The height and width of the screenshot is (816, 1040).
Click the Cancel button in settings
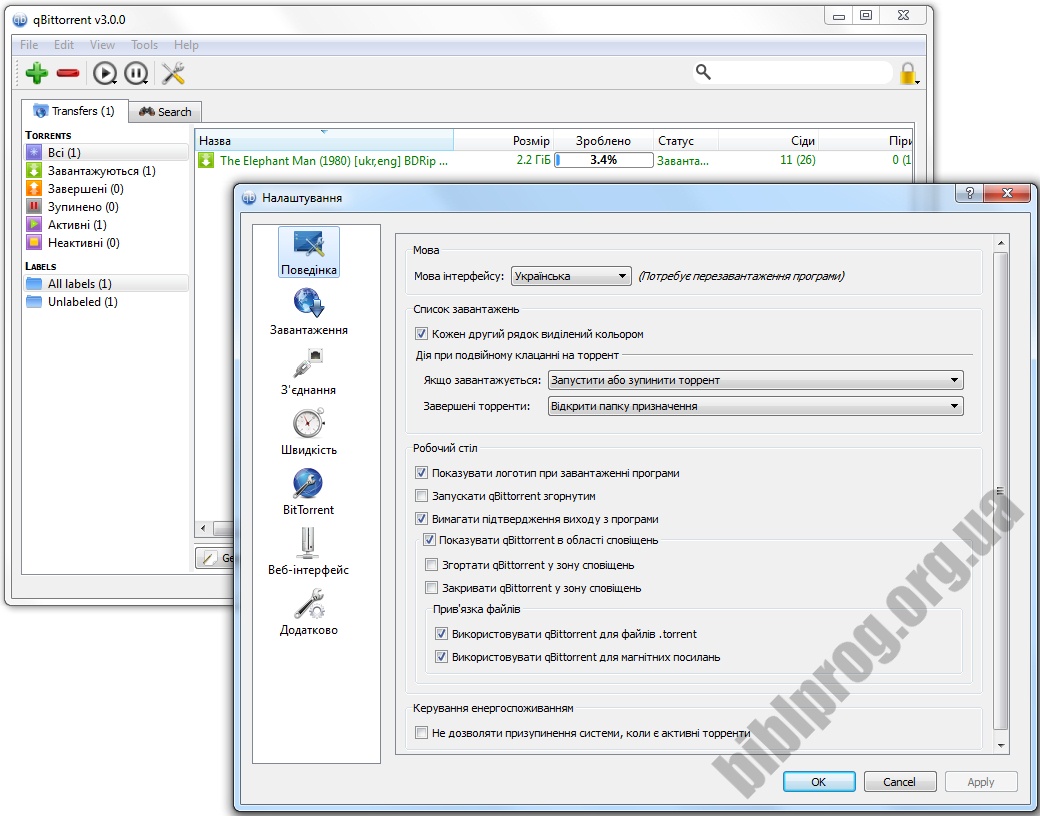coord(899,782)
